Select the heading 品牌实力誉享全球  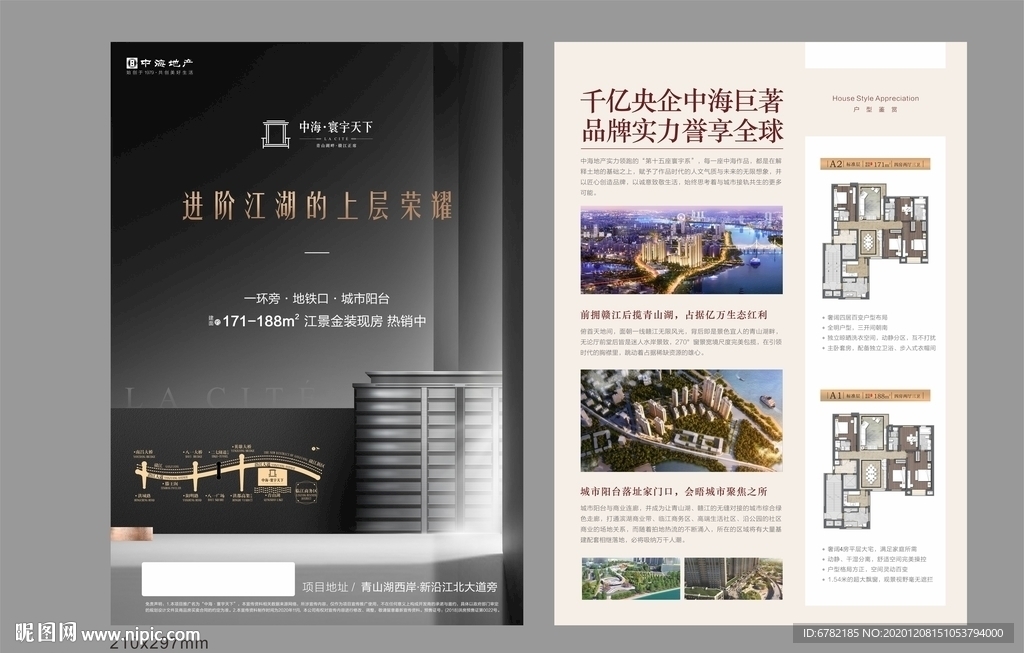[x=682, y=131]
